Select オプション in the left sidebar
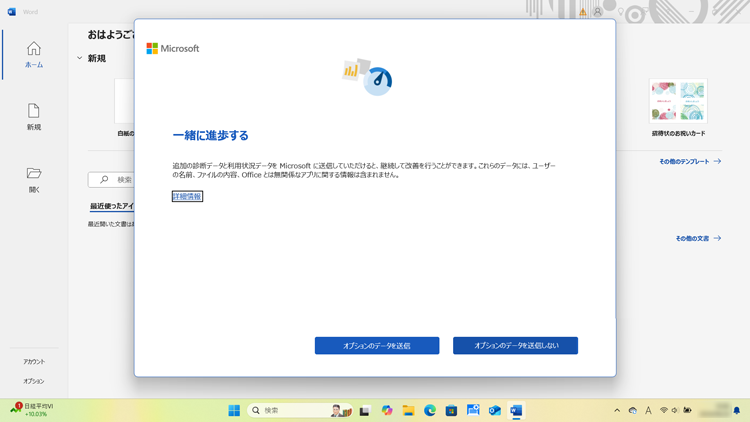The image size is (750, 422). click(34, 381)
